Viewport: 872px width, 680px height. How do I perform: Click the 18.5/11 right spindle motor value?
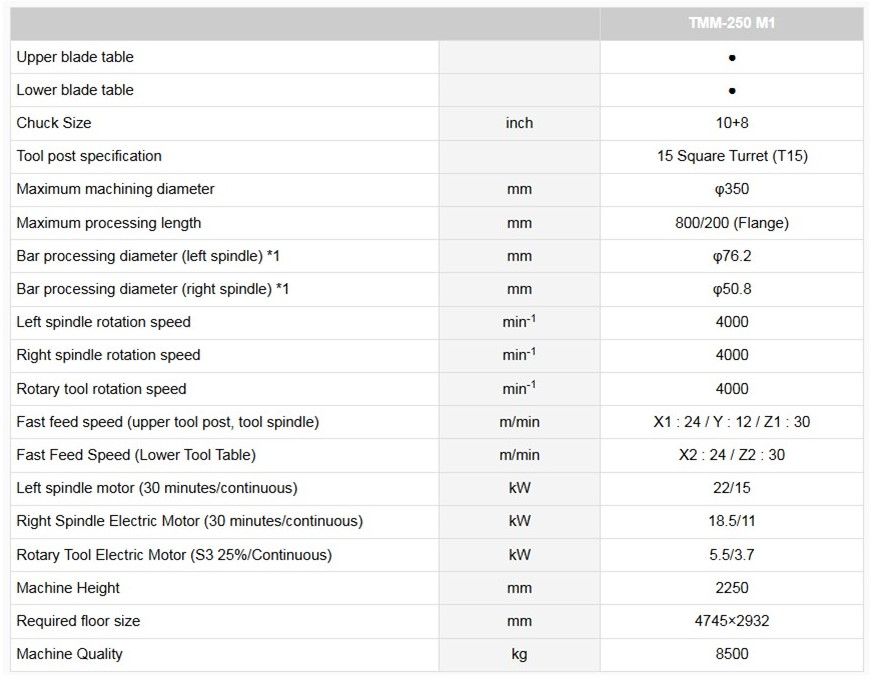pyautogui.click(x=731, y=521)
